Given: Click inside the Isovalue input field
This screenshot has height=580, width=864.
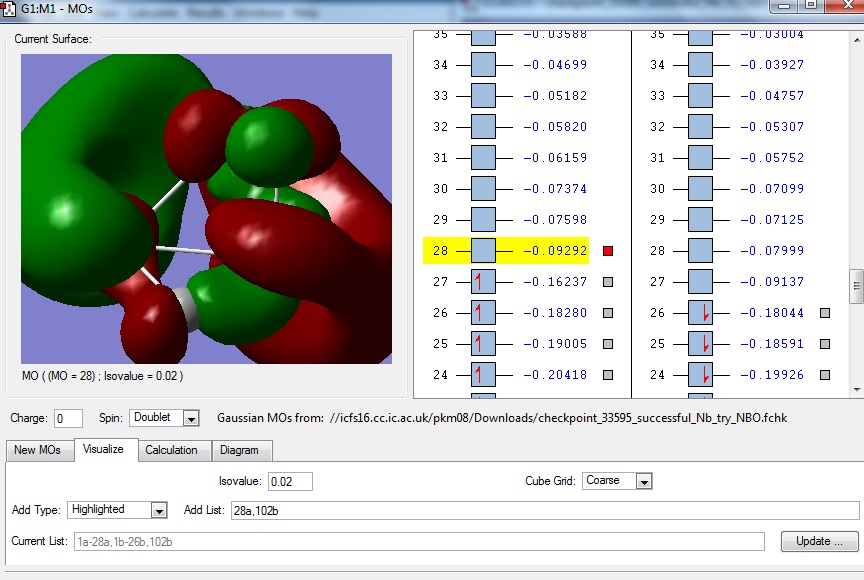Looking at the screenshot, I should pyautogui.click(x=290, y=481).
